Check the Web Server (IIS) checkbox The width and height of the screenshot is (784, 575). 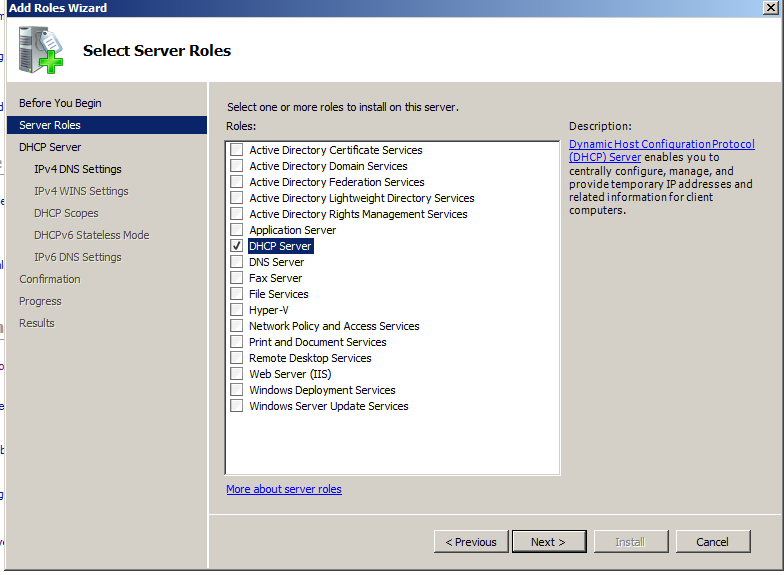[236, 374]
